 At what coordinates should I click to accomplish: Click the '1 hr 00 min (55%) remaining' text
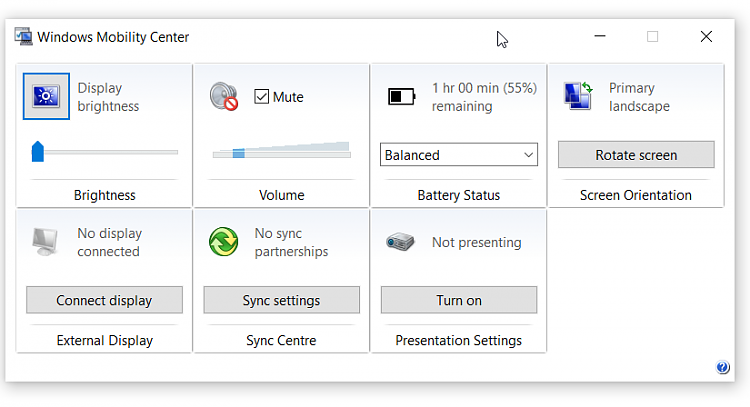click(x=484, y=97)
